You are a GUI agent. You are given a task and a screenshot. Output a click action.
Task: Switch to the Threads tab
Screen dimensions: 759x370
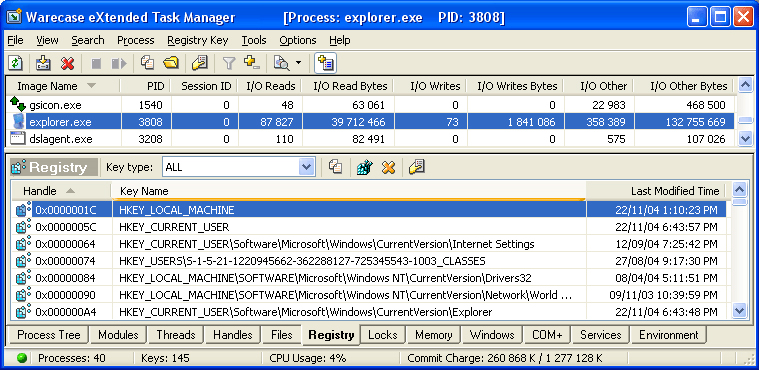pos(176,335)
